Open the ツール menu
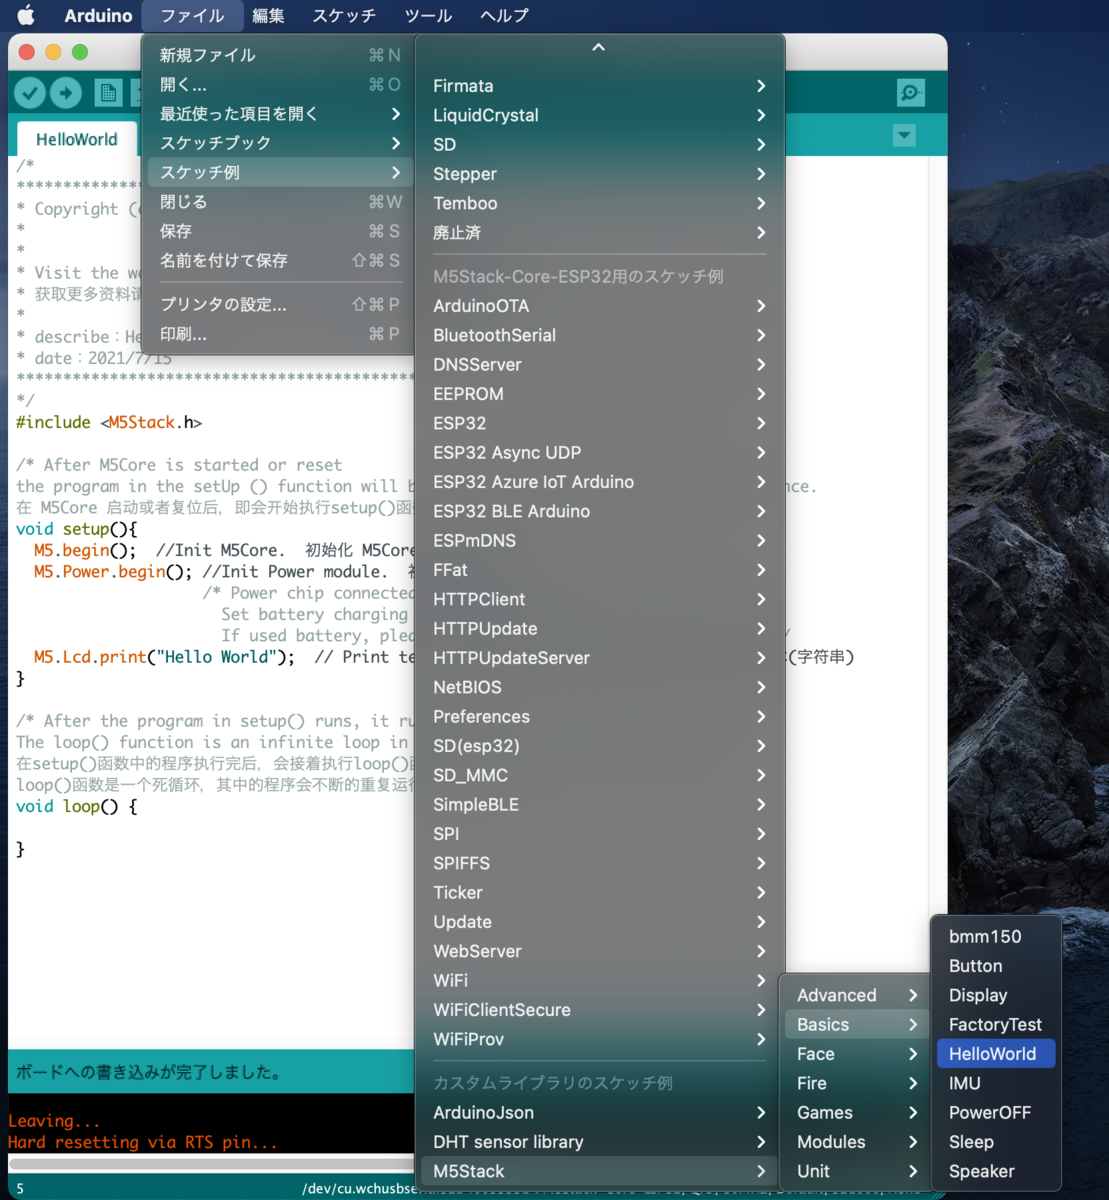This screenshot has width=1109, height=1200. pos(428,16)
